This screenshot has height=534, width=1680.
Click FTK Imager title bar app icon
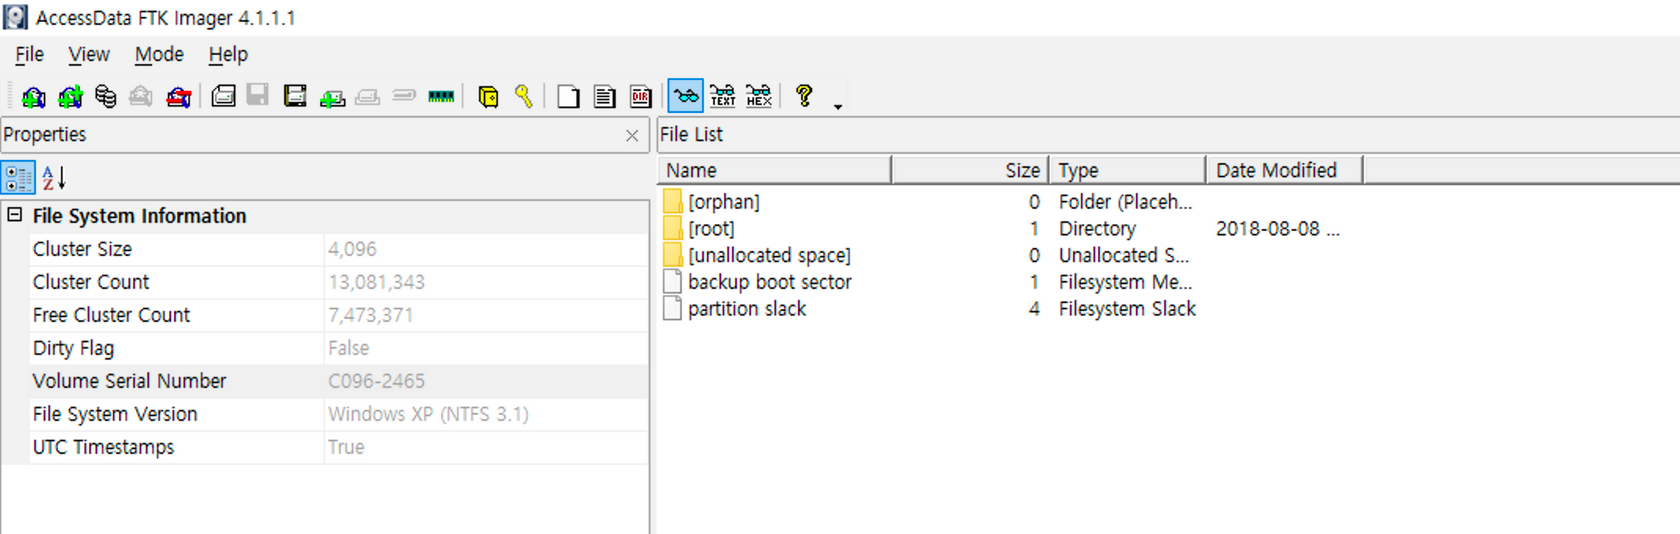coord(15,17)
